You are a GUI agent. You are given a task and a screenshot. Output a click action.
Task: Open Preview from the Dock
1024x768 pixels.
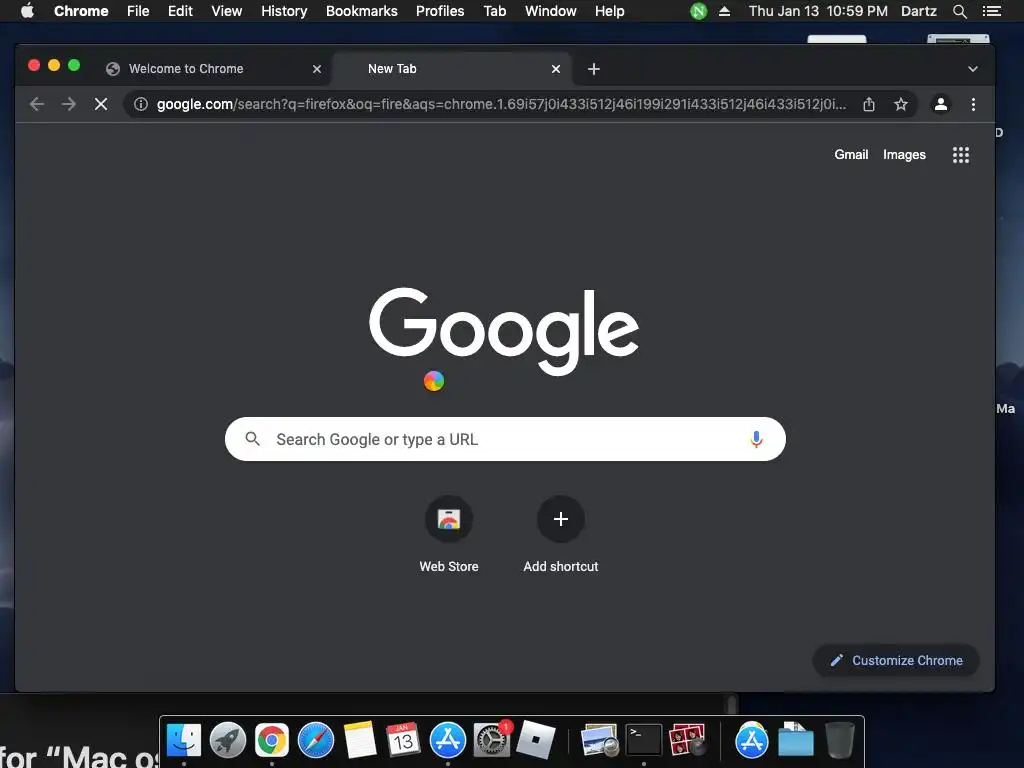click(x=599, y=741)
